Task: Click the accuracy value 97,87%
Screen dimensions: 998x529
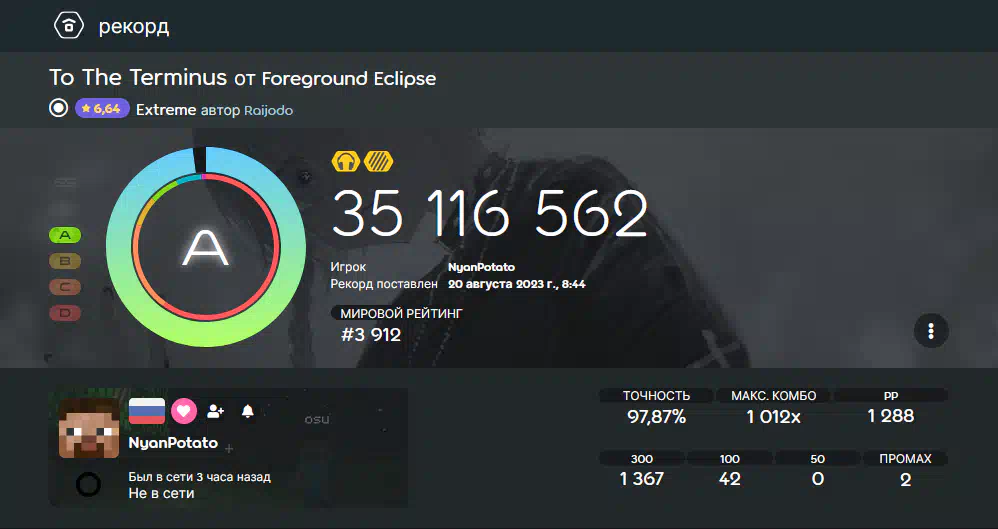Action: click(656, 418)
